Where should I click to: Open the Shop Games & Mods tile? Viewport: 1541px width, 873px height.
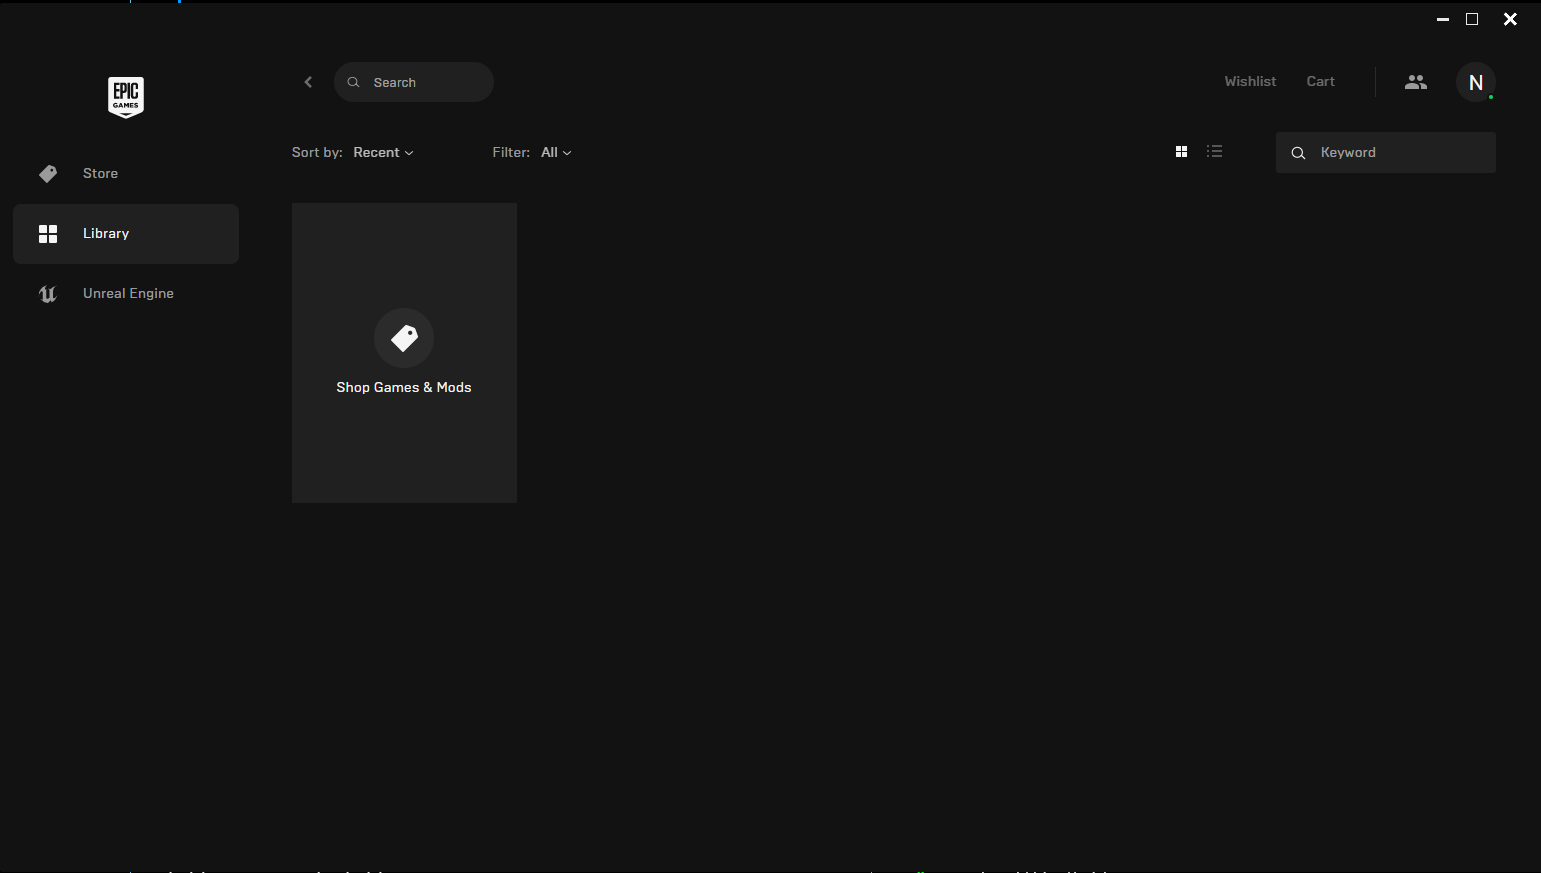[404, 353]
